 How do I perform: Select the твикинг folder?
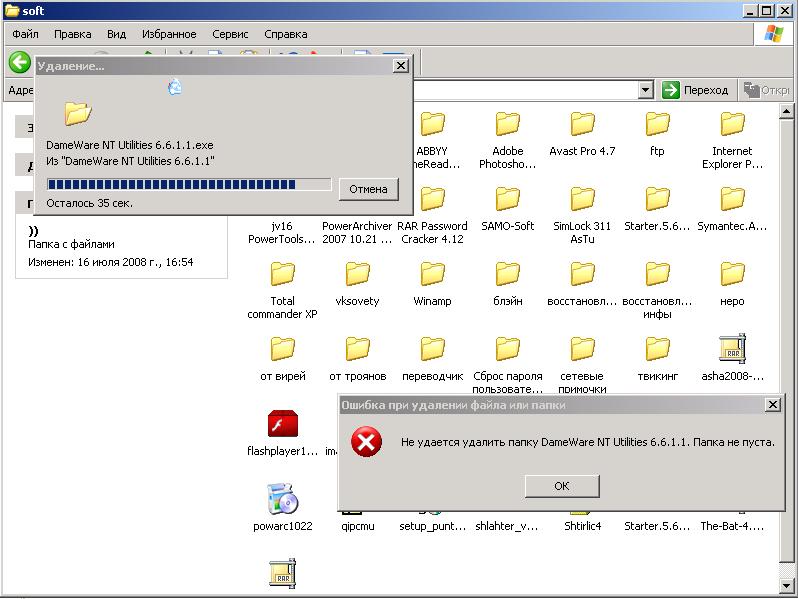coord(657,349)
